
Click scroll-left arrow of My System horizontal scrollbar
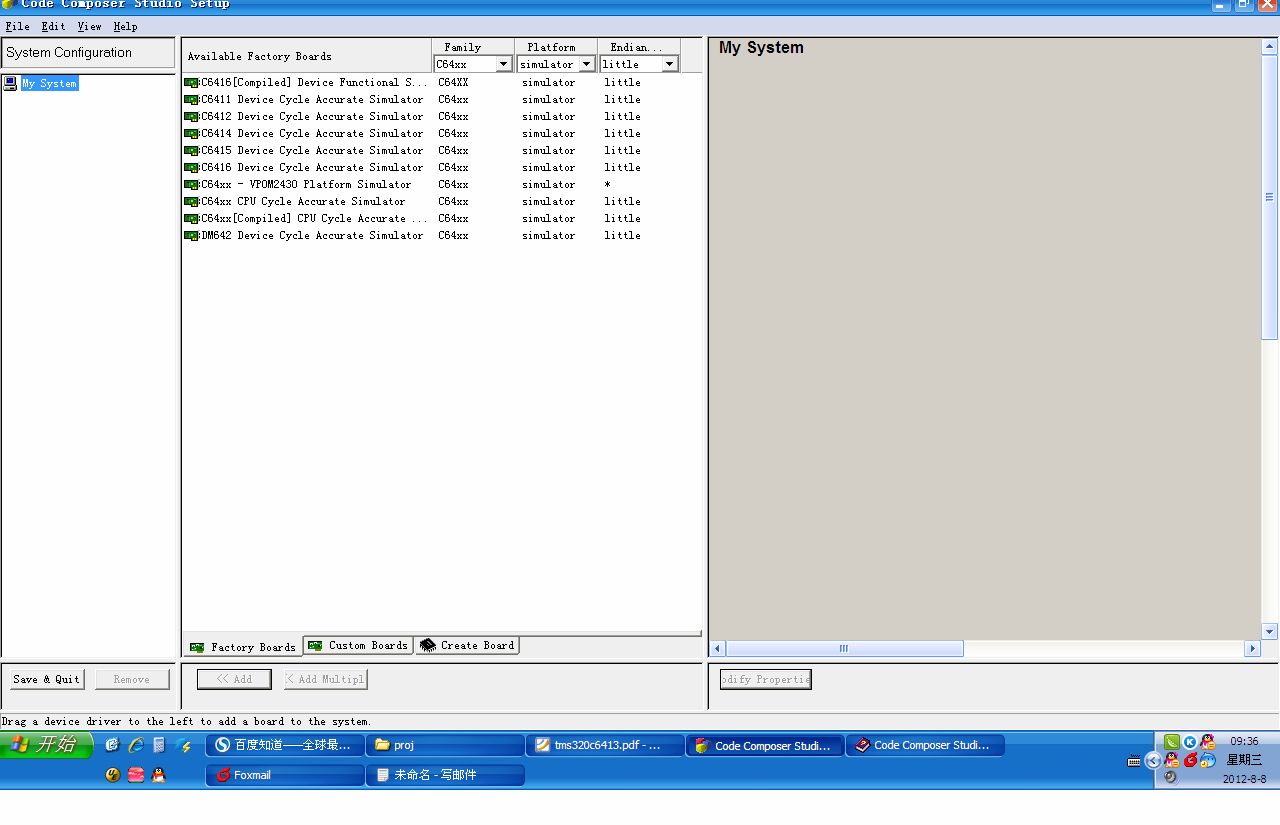tap(718, 648)
